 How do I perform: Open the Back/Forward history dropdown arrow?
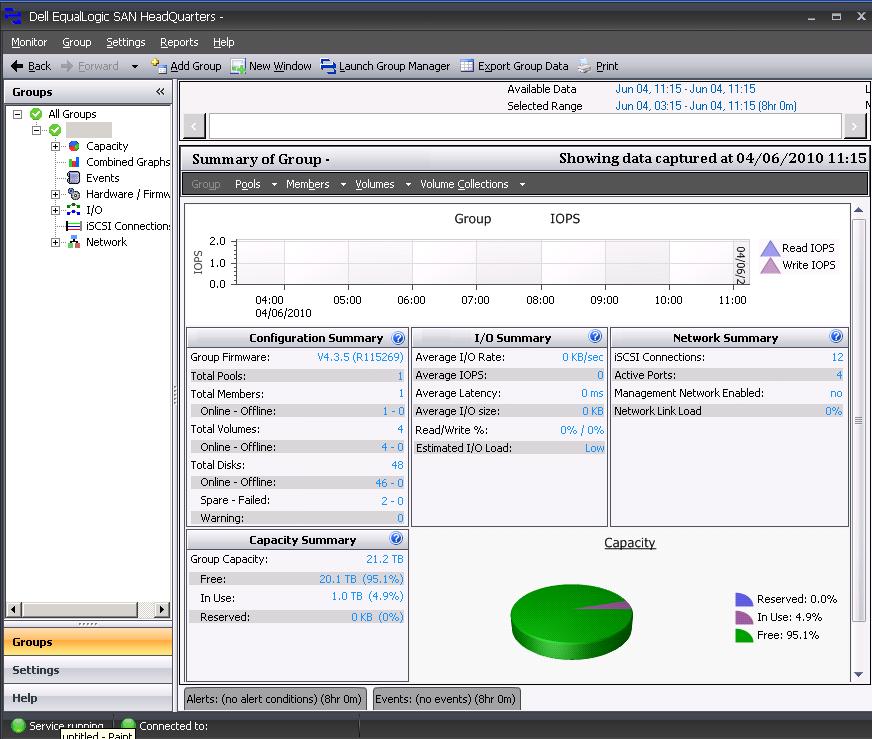pyautogui.click(x=135, y=67)
